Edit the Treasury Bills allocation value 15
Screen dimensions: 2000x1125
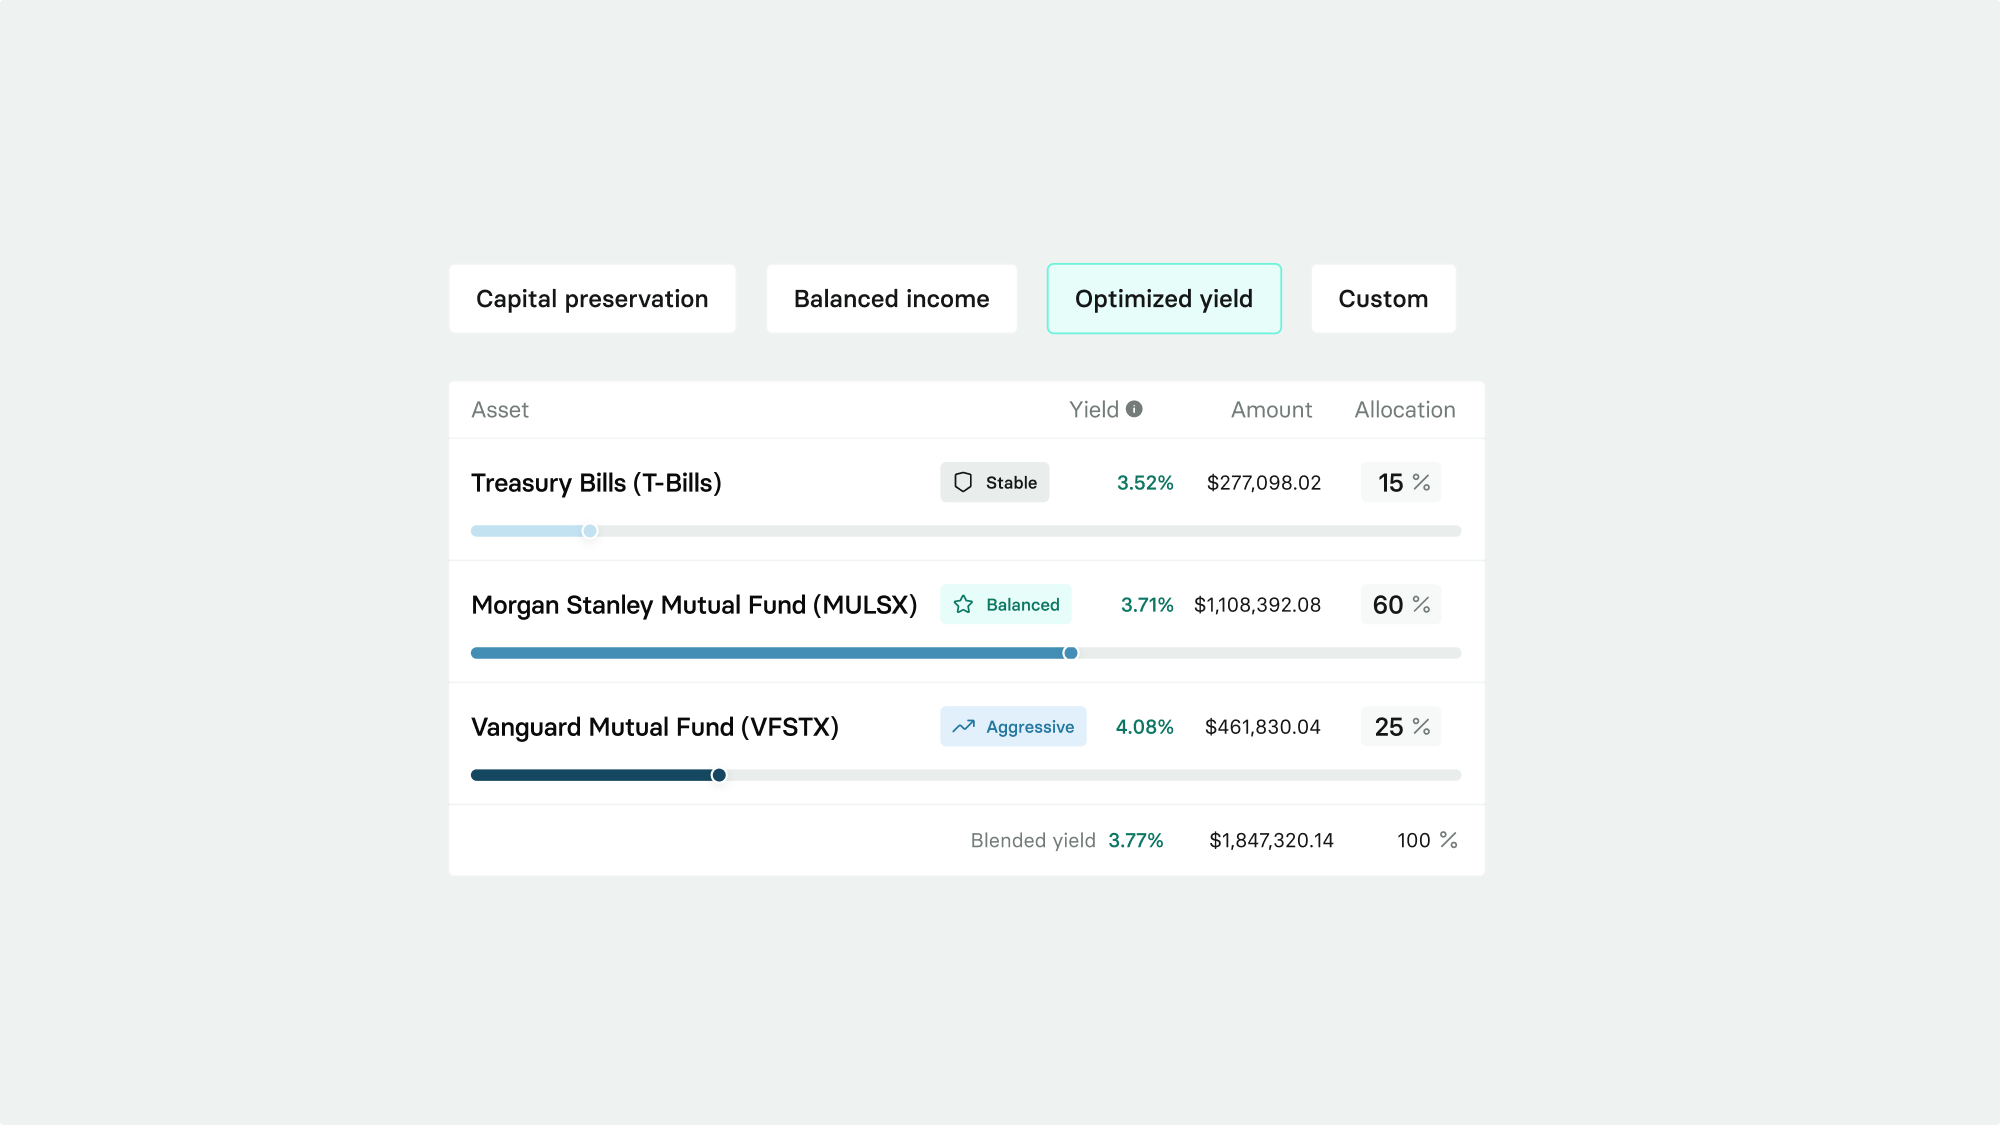(1390, 483)
